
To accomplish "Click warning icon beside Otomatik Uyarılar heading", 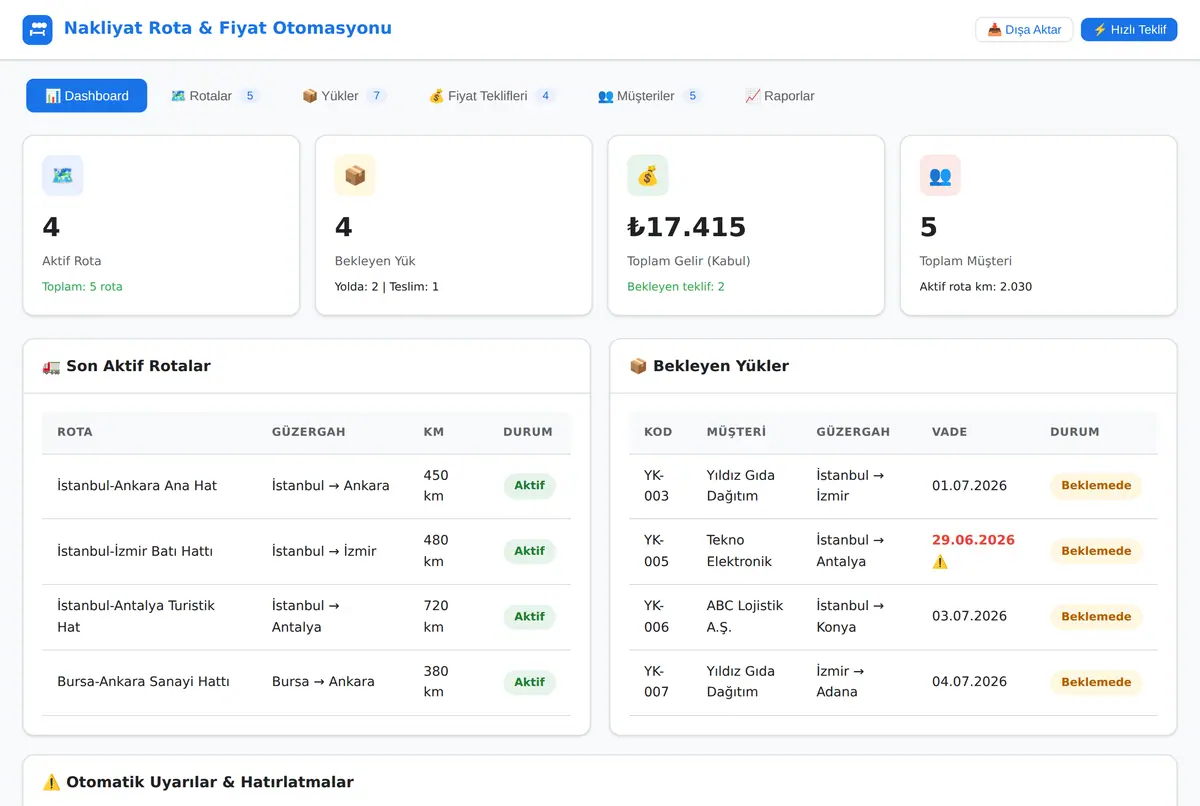I will [x=51, y=782].
